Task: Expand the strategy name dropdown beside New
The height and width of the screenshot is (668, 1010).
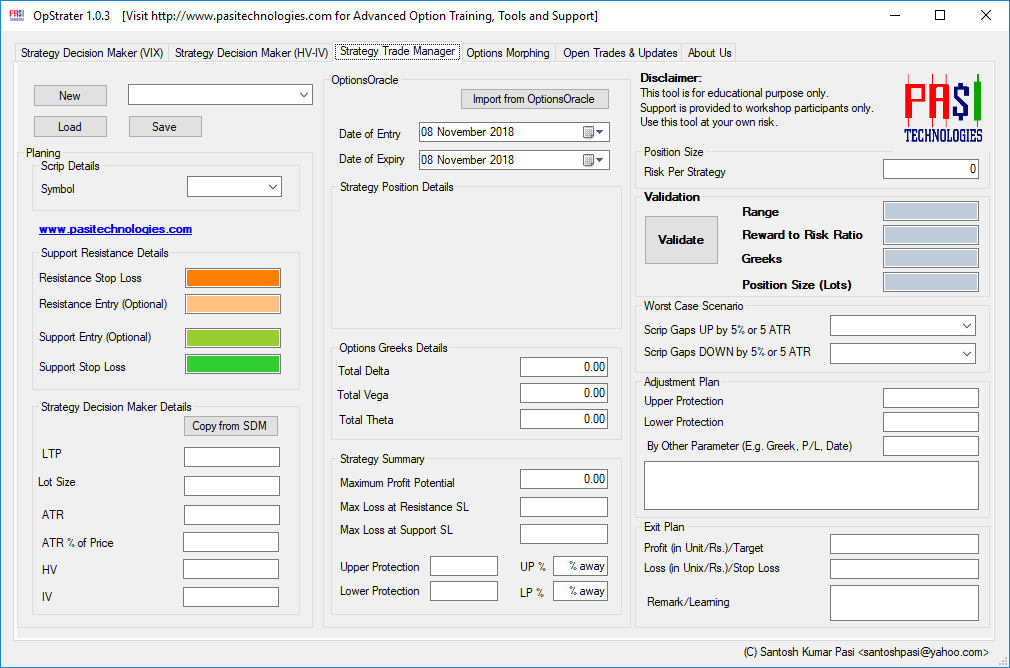Action: (304, 95)
